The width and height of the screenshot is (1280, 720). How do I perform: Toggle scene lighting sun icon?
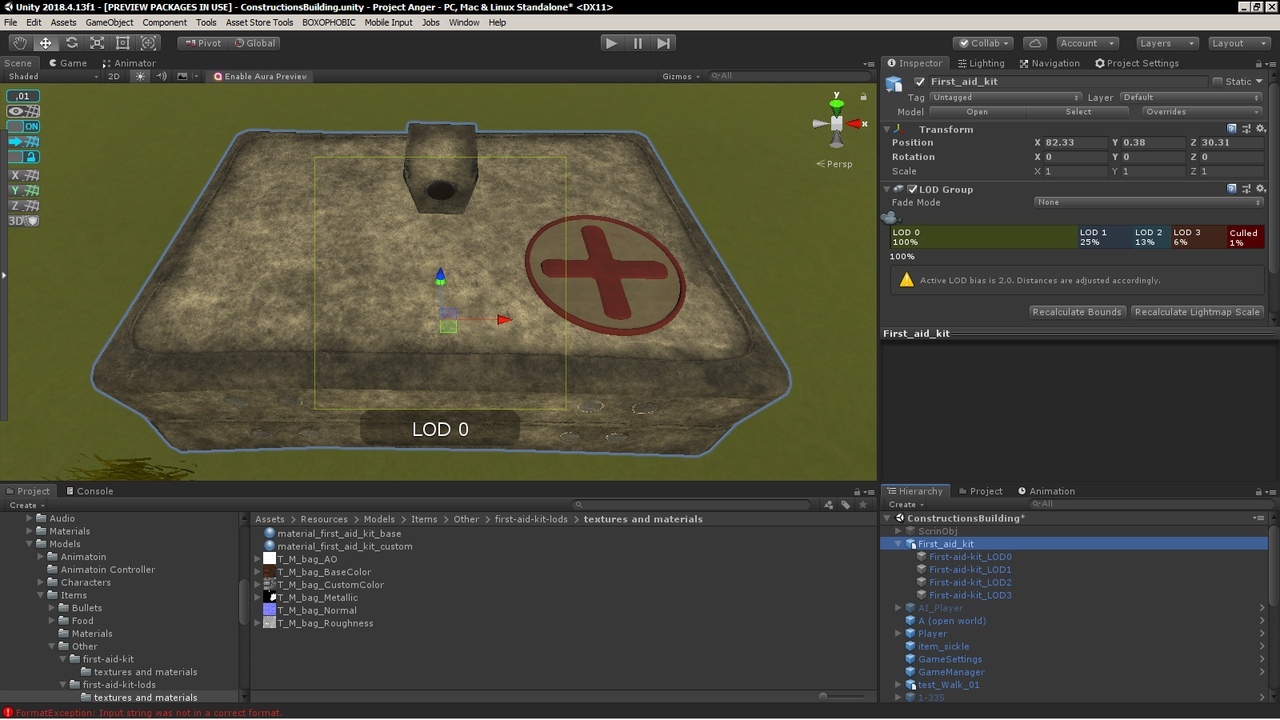140,76
